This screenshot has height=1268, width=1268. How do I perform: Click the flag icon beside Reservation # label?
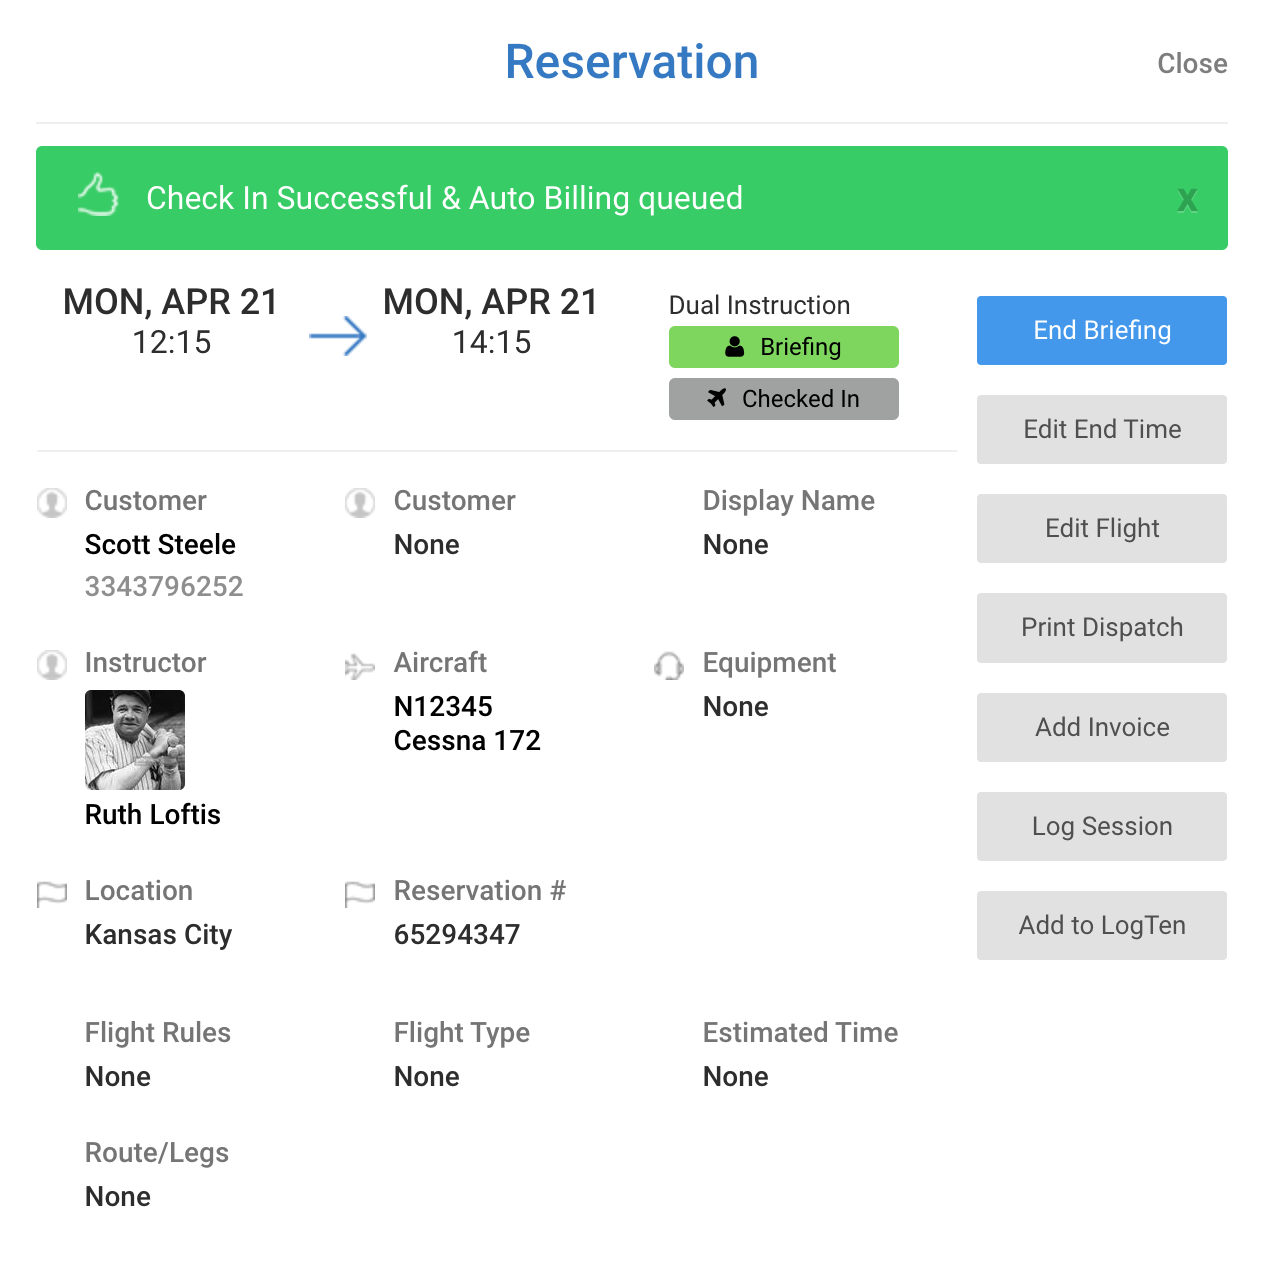[360, 893]
